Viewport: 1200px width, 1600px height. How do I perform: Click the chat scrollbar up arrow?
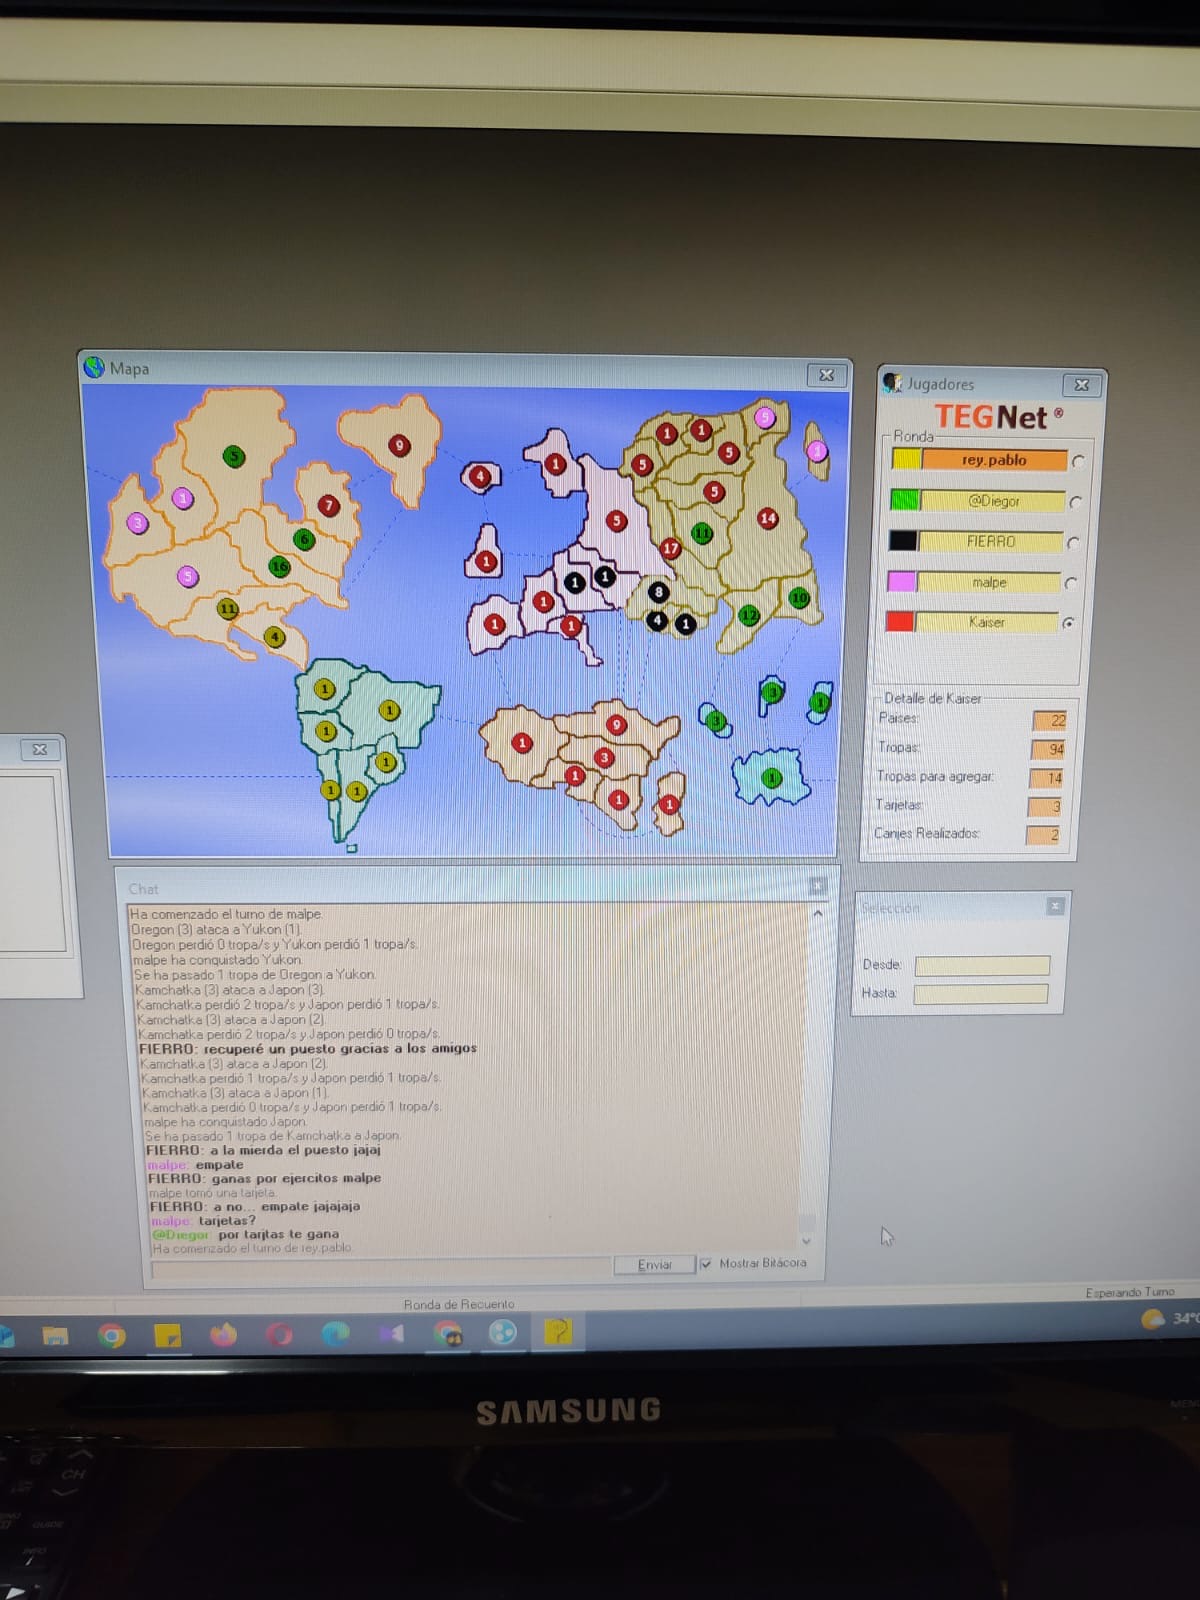pos(817,913)
